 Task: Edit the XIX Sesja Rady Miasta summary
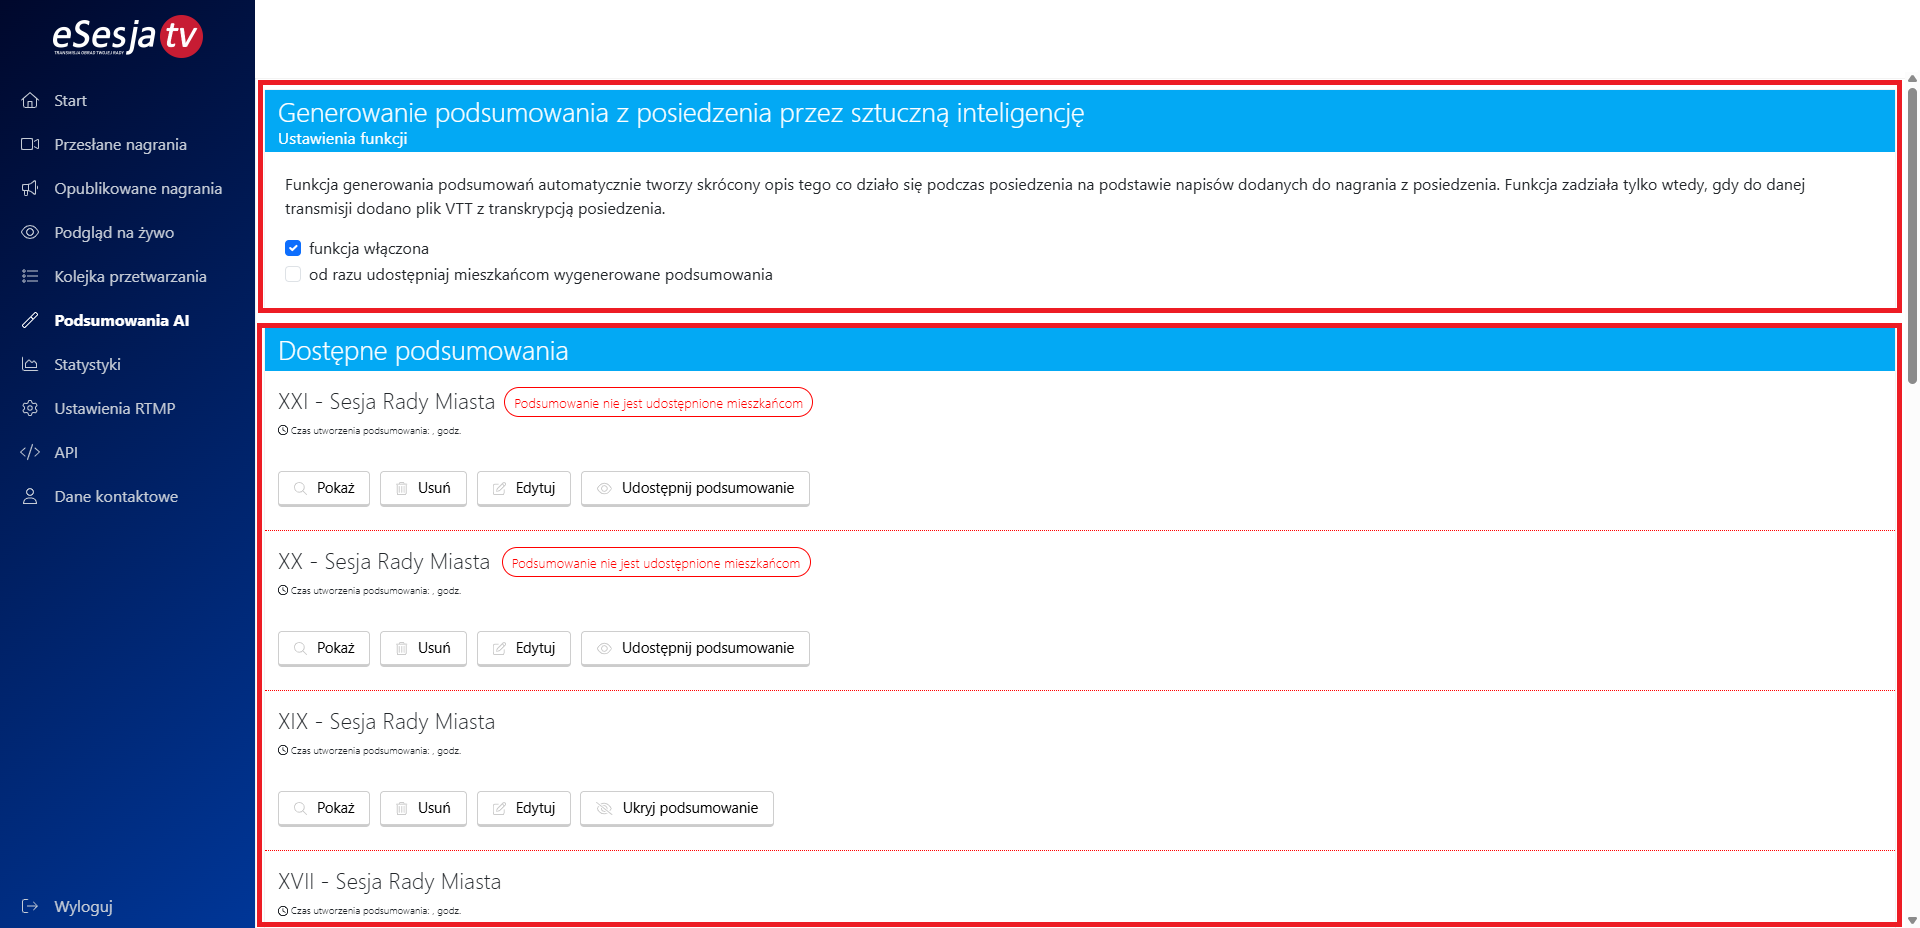524,808
